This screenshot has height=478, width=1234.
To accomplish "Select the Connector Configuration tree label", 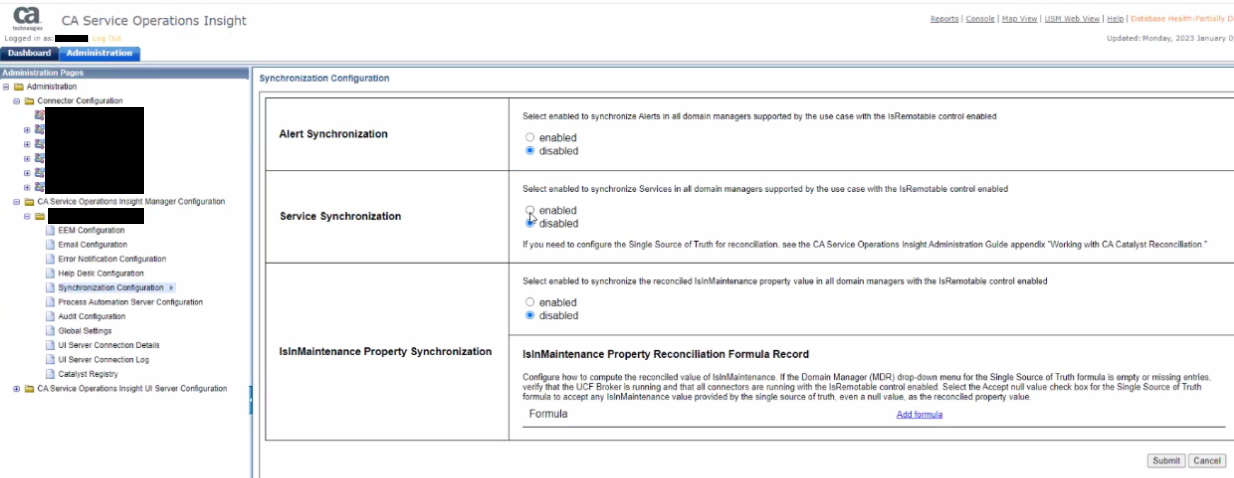I will [x=80, y=101].
